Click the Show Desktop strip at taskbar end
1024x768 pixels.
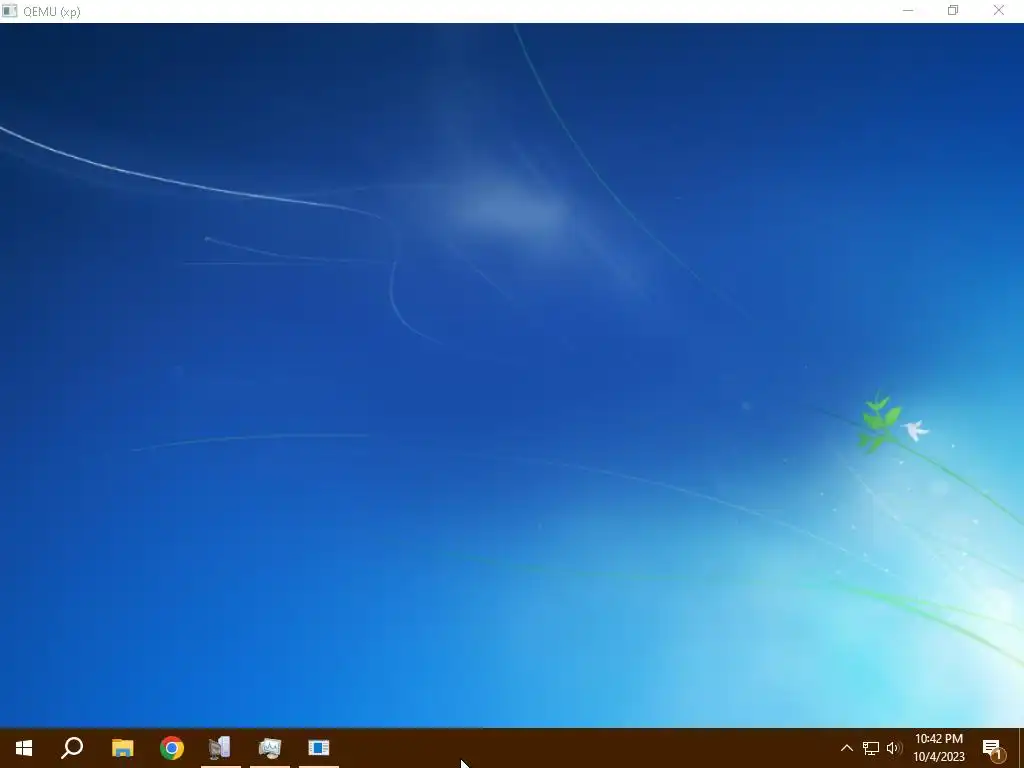pos(1021,748)
